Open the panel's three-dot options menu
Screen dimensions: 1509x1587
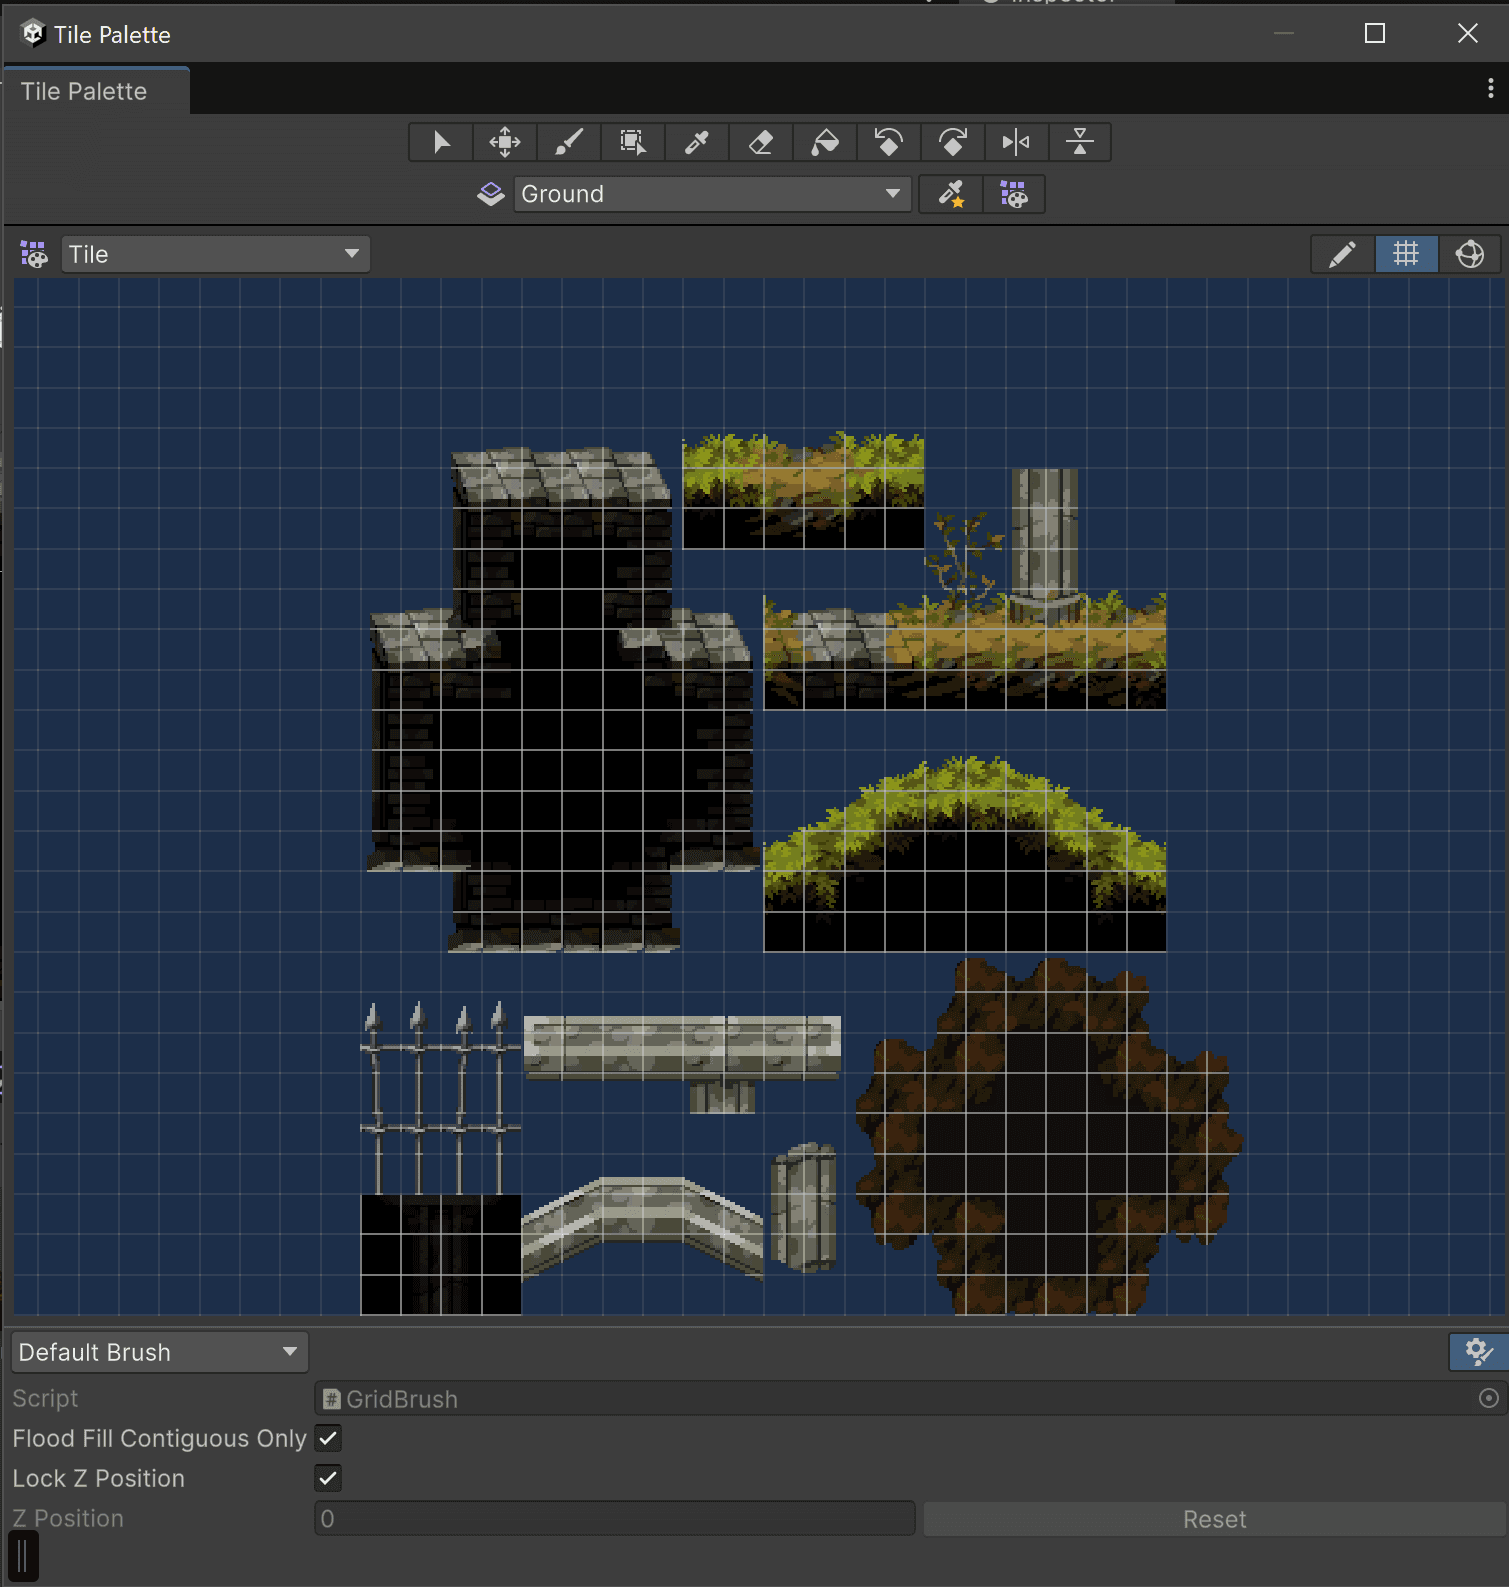1490,88
